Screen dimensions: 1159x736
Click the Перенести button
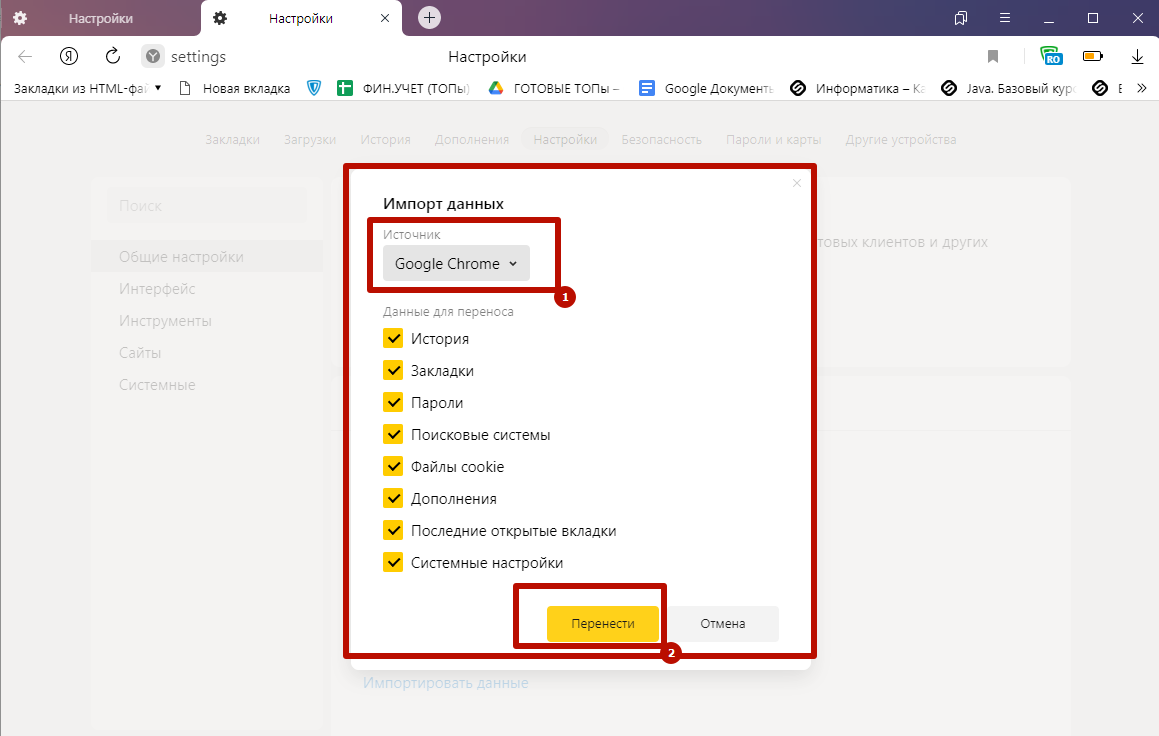click(603, 623)
